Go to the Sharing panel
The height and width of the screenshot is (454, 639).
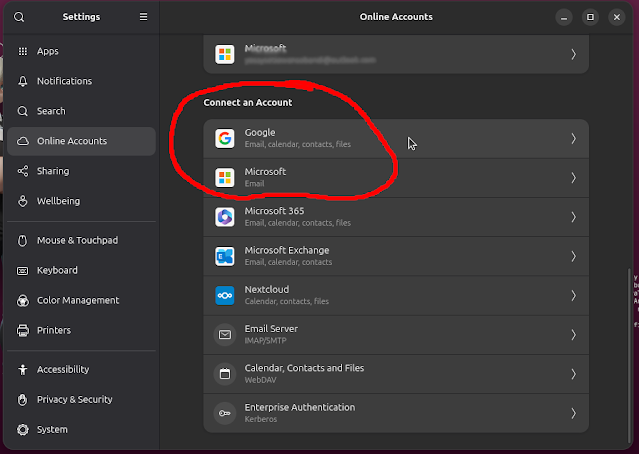82,171
